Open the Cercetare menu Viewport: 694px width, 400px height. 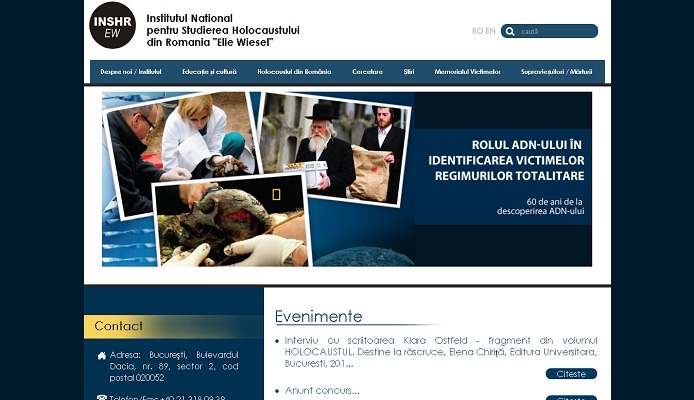pos(367,72)
